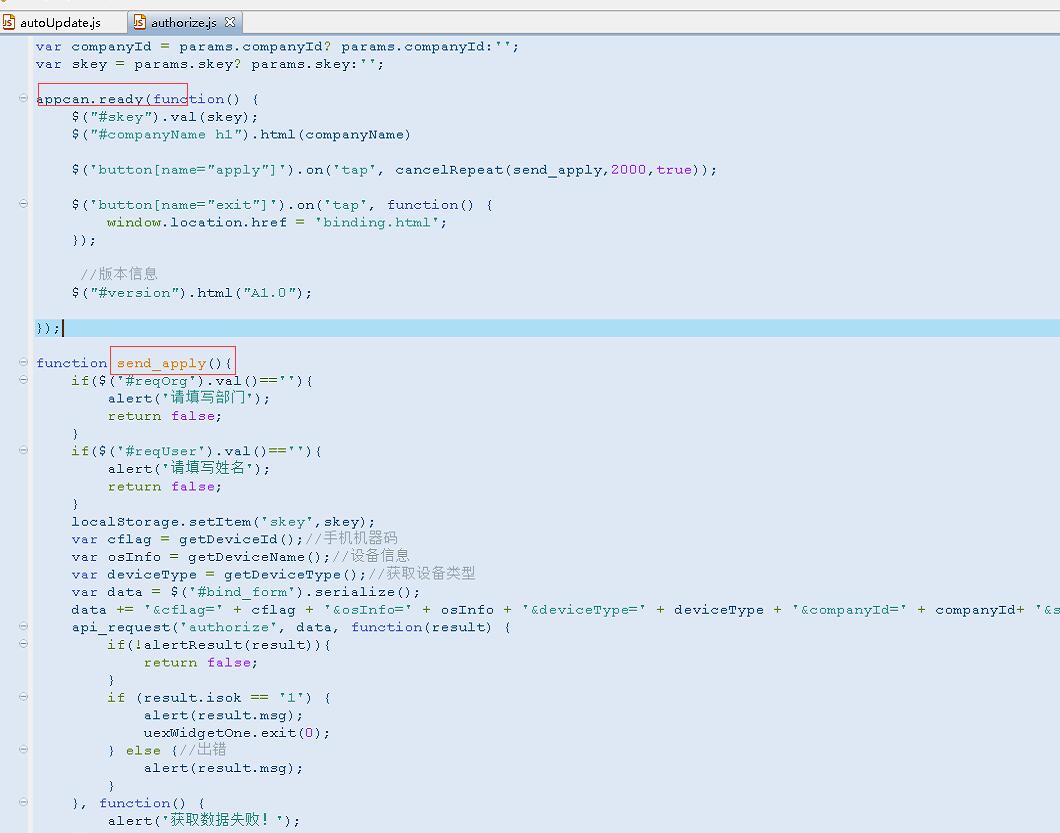The width and height of the screenshot is (1060, 833).
Task: Click window.location.href = 'binding.html' line
Action: (x=276, y=222)
